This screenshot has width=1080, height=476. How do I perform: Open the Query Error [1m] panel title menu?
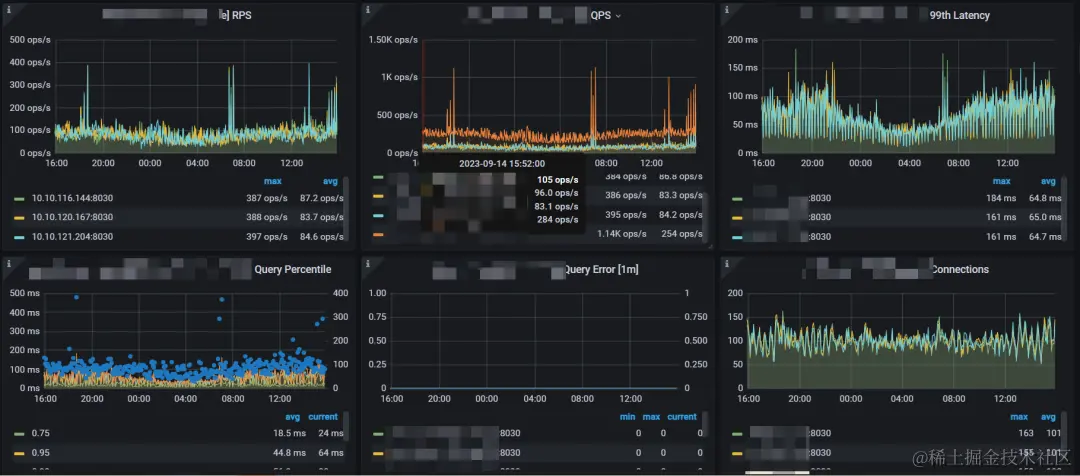click(601, 269)
